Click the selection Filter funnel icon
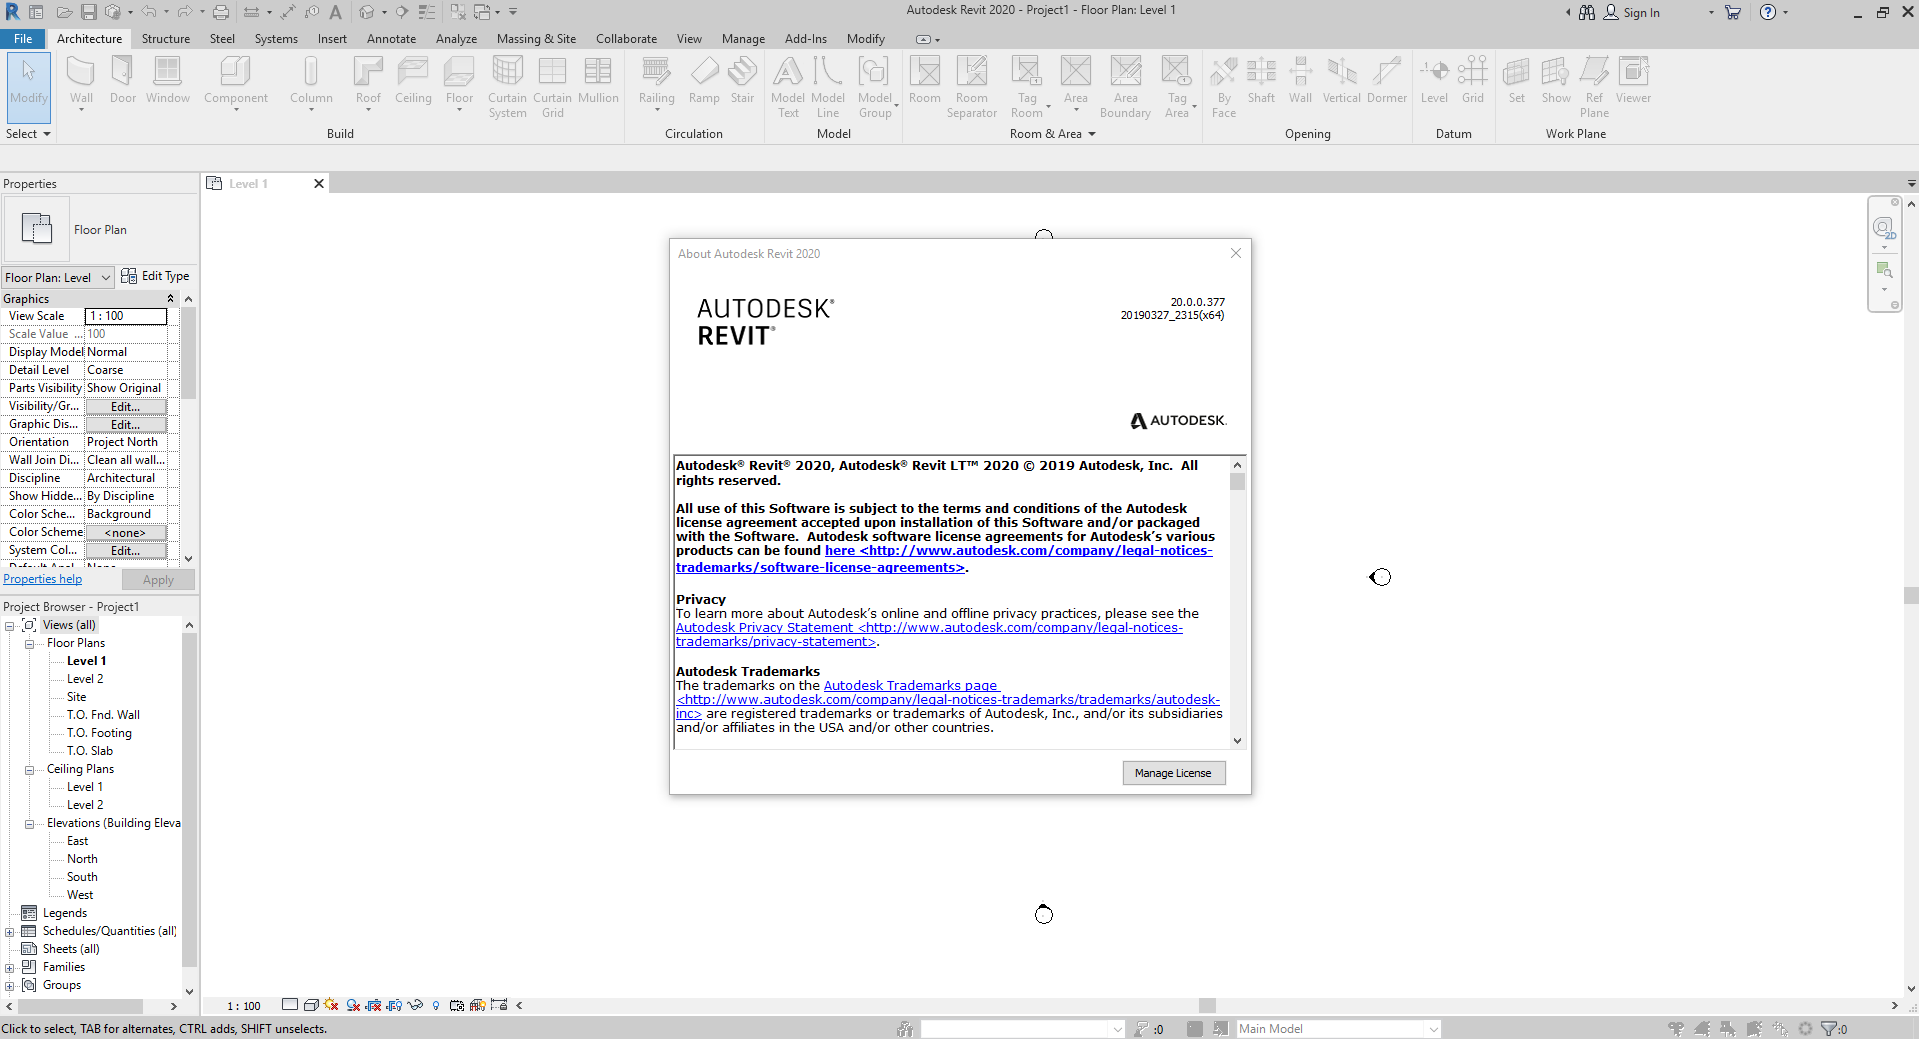Screen dimensions: 1919x1039 tap(1828, 1029)
